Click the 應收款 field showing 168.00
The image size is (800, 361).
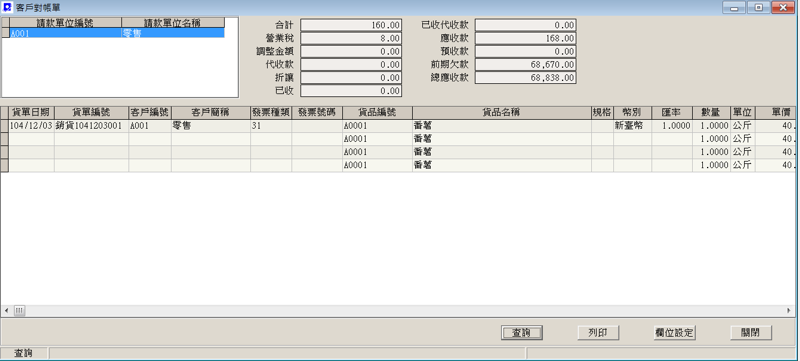pos(526,38)
